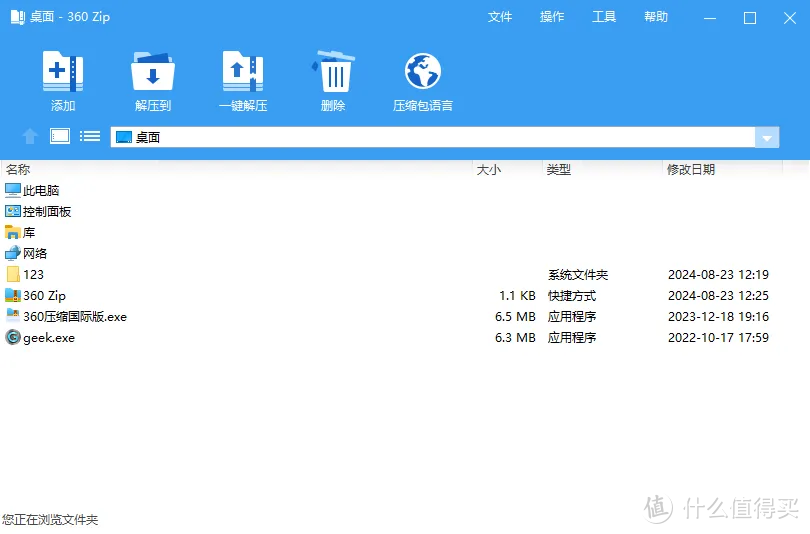This screenshot has height=534, width=810.
Task: Click date 2024-08-23 12:19
Action: [719, 275]
